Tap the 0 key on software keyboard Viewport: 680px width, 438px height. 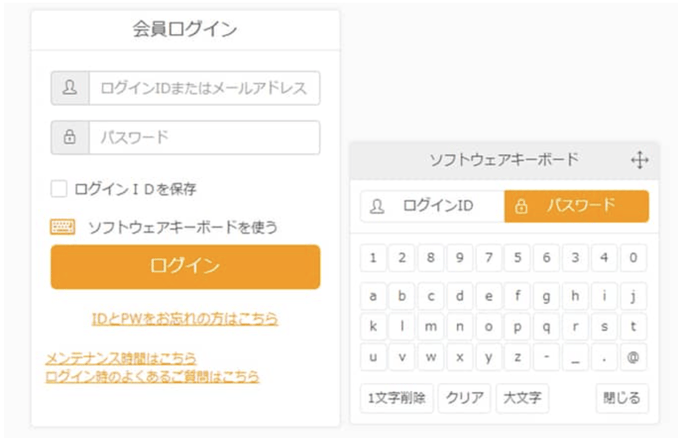tap(633, 258)
